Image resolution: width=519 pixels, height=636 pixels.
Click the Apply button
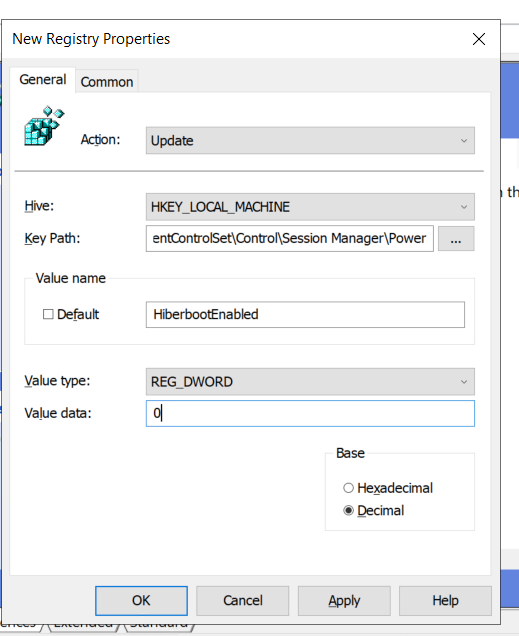[344, 601]
